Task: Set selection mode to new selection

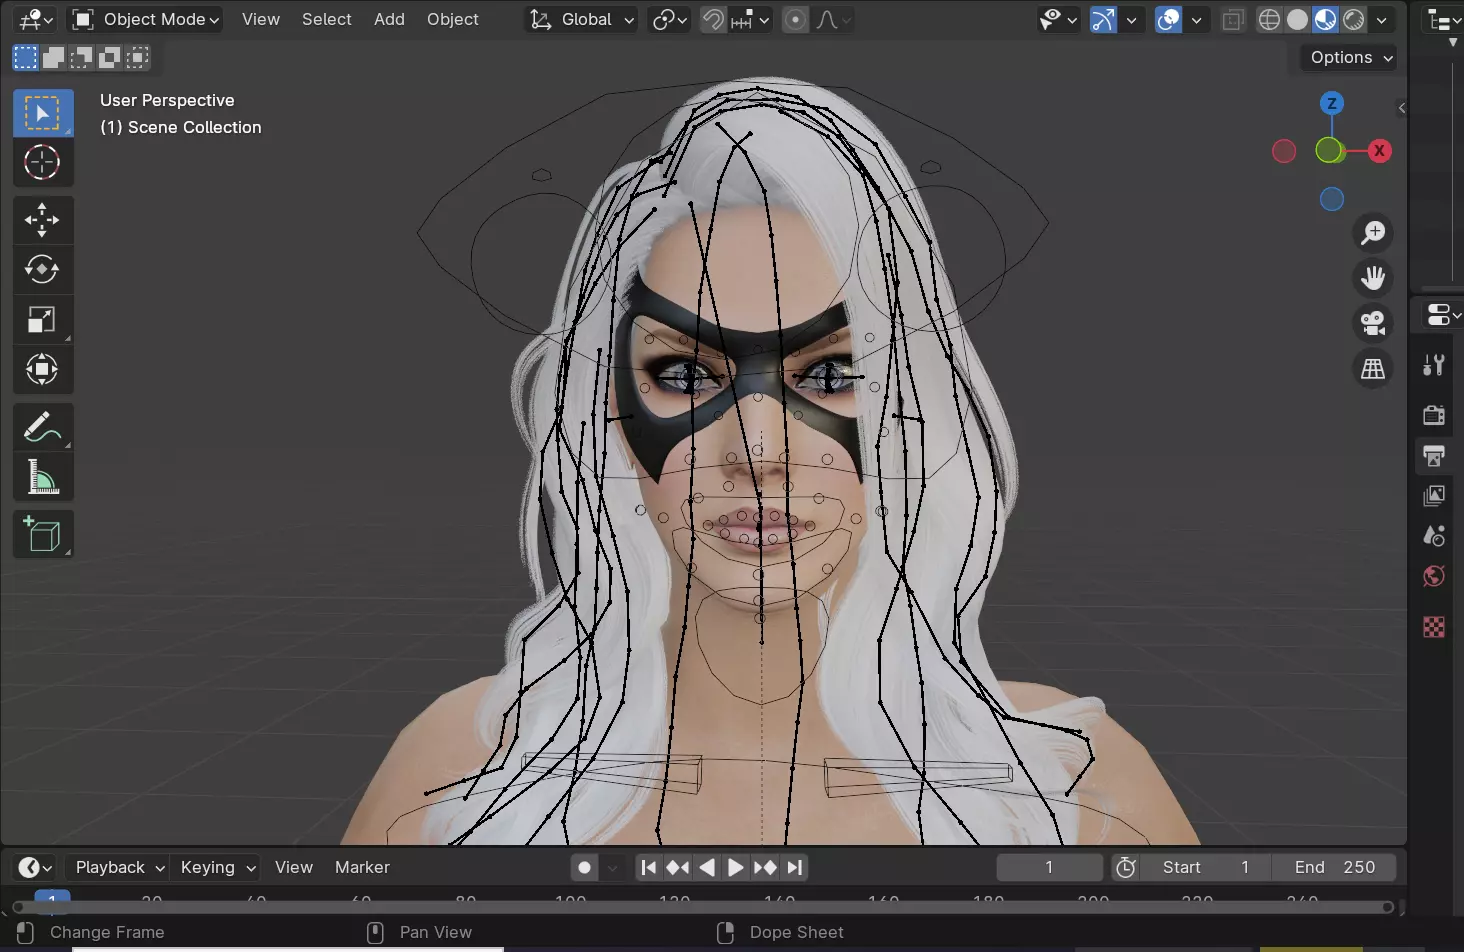Action: tap(25, 58)
